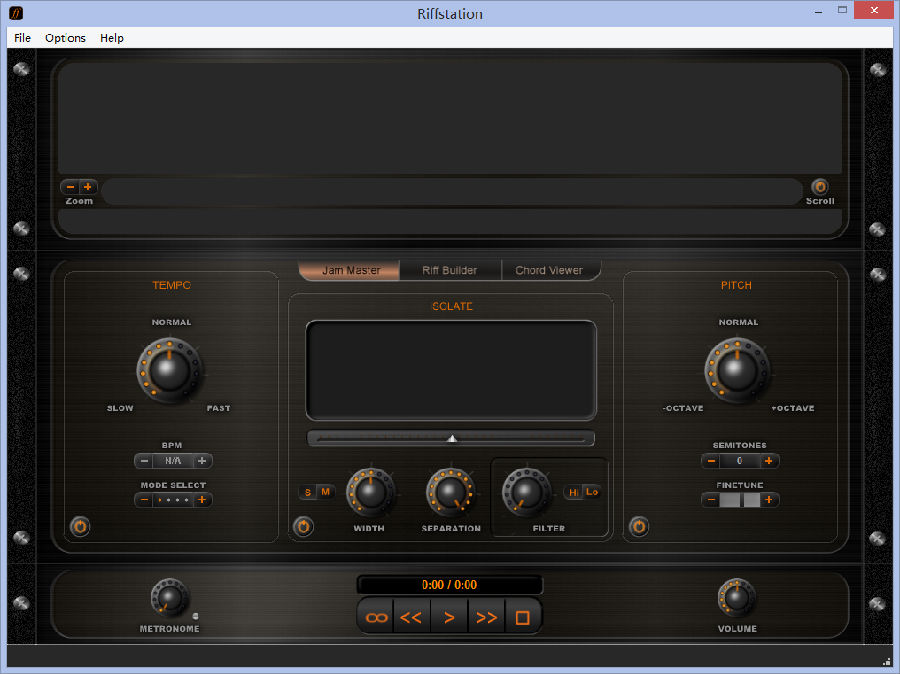Open the Options menu

pyautogui.click(x=65, y=38)
